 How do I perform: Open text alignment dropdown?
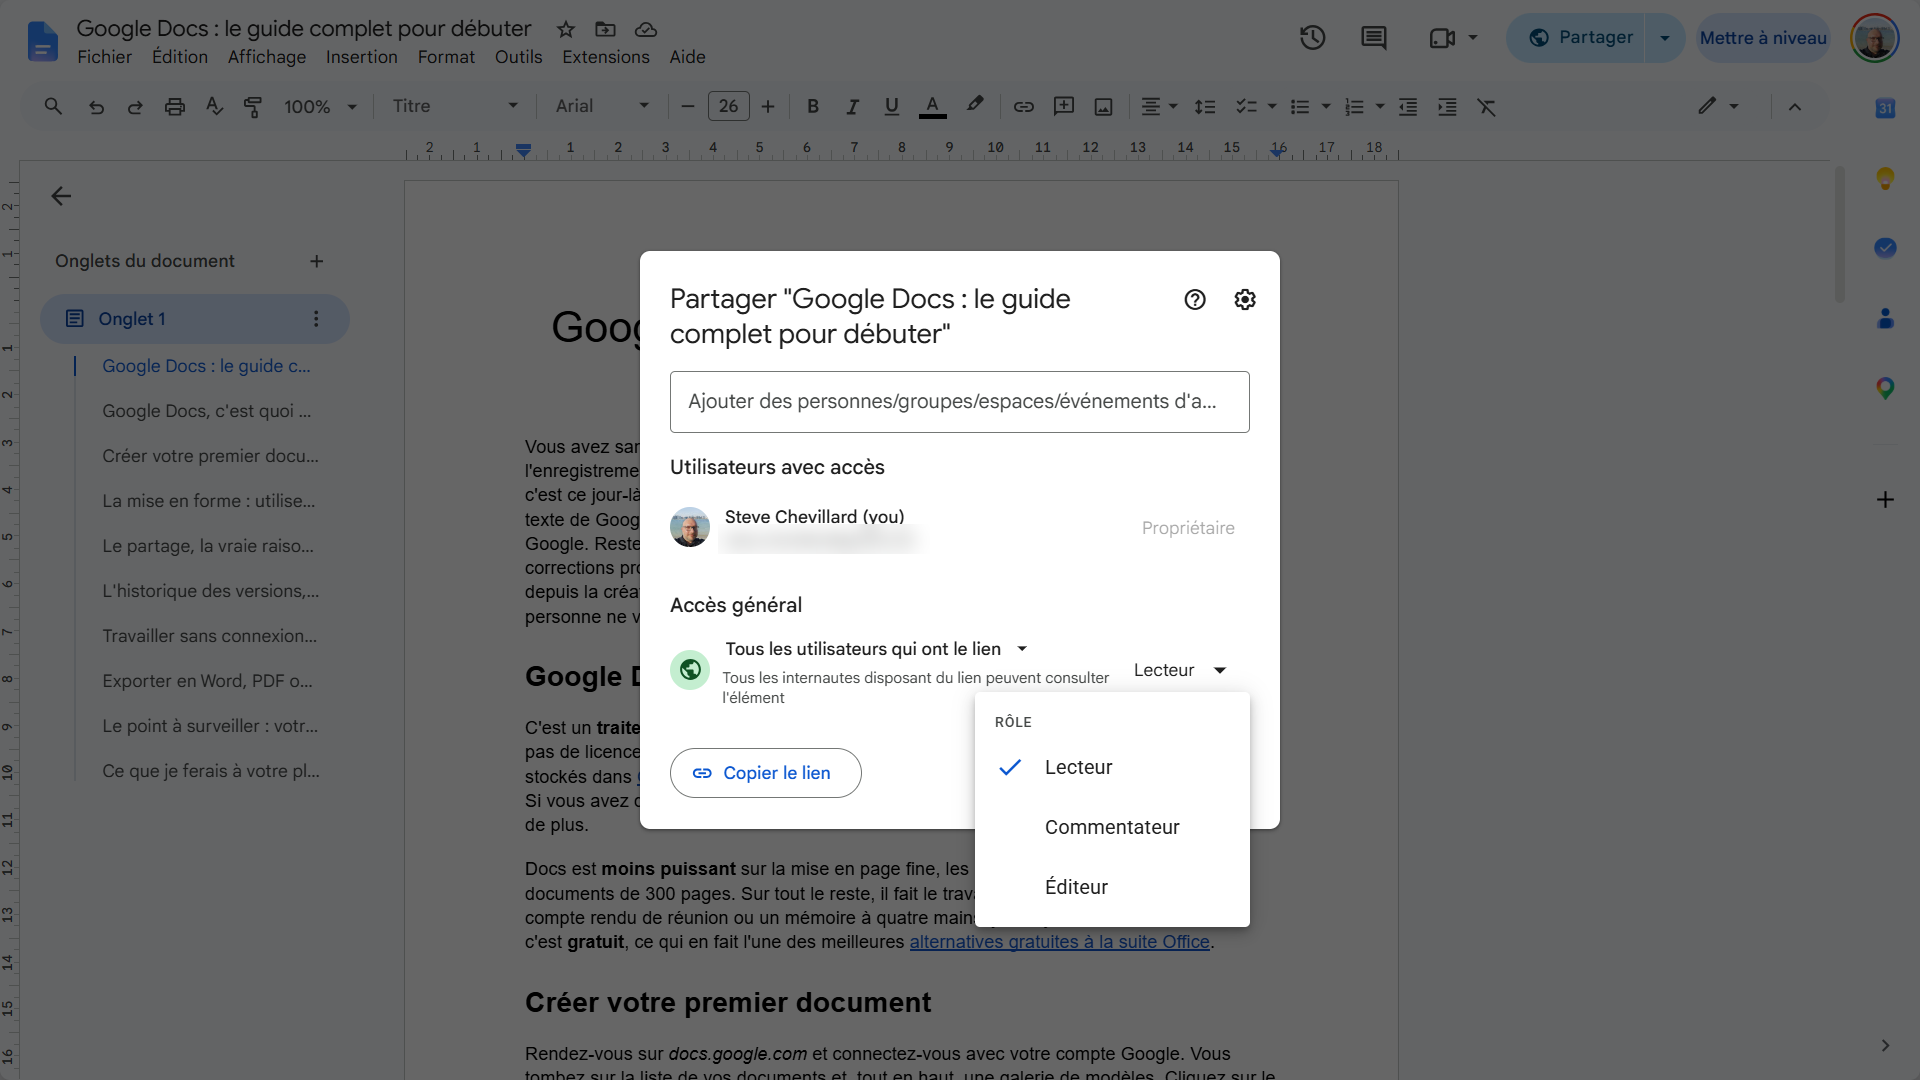click(1159, 106)
